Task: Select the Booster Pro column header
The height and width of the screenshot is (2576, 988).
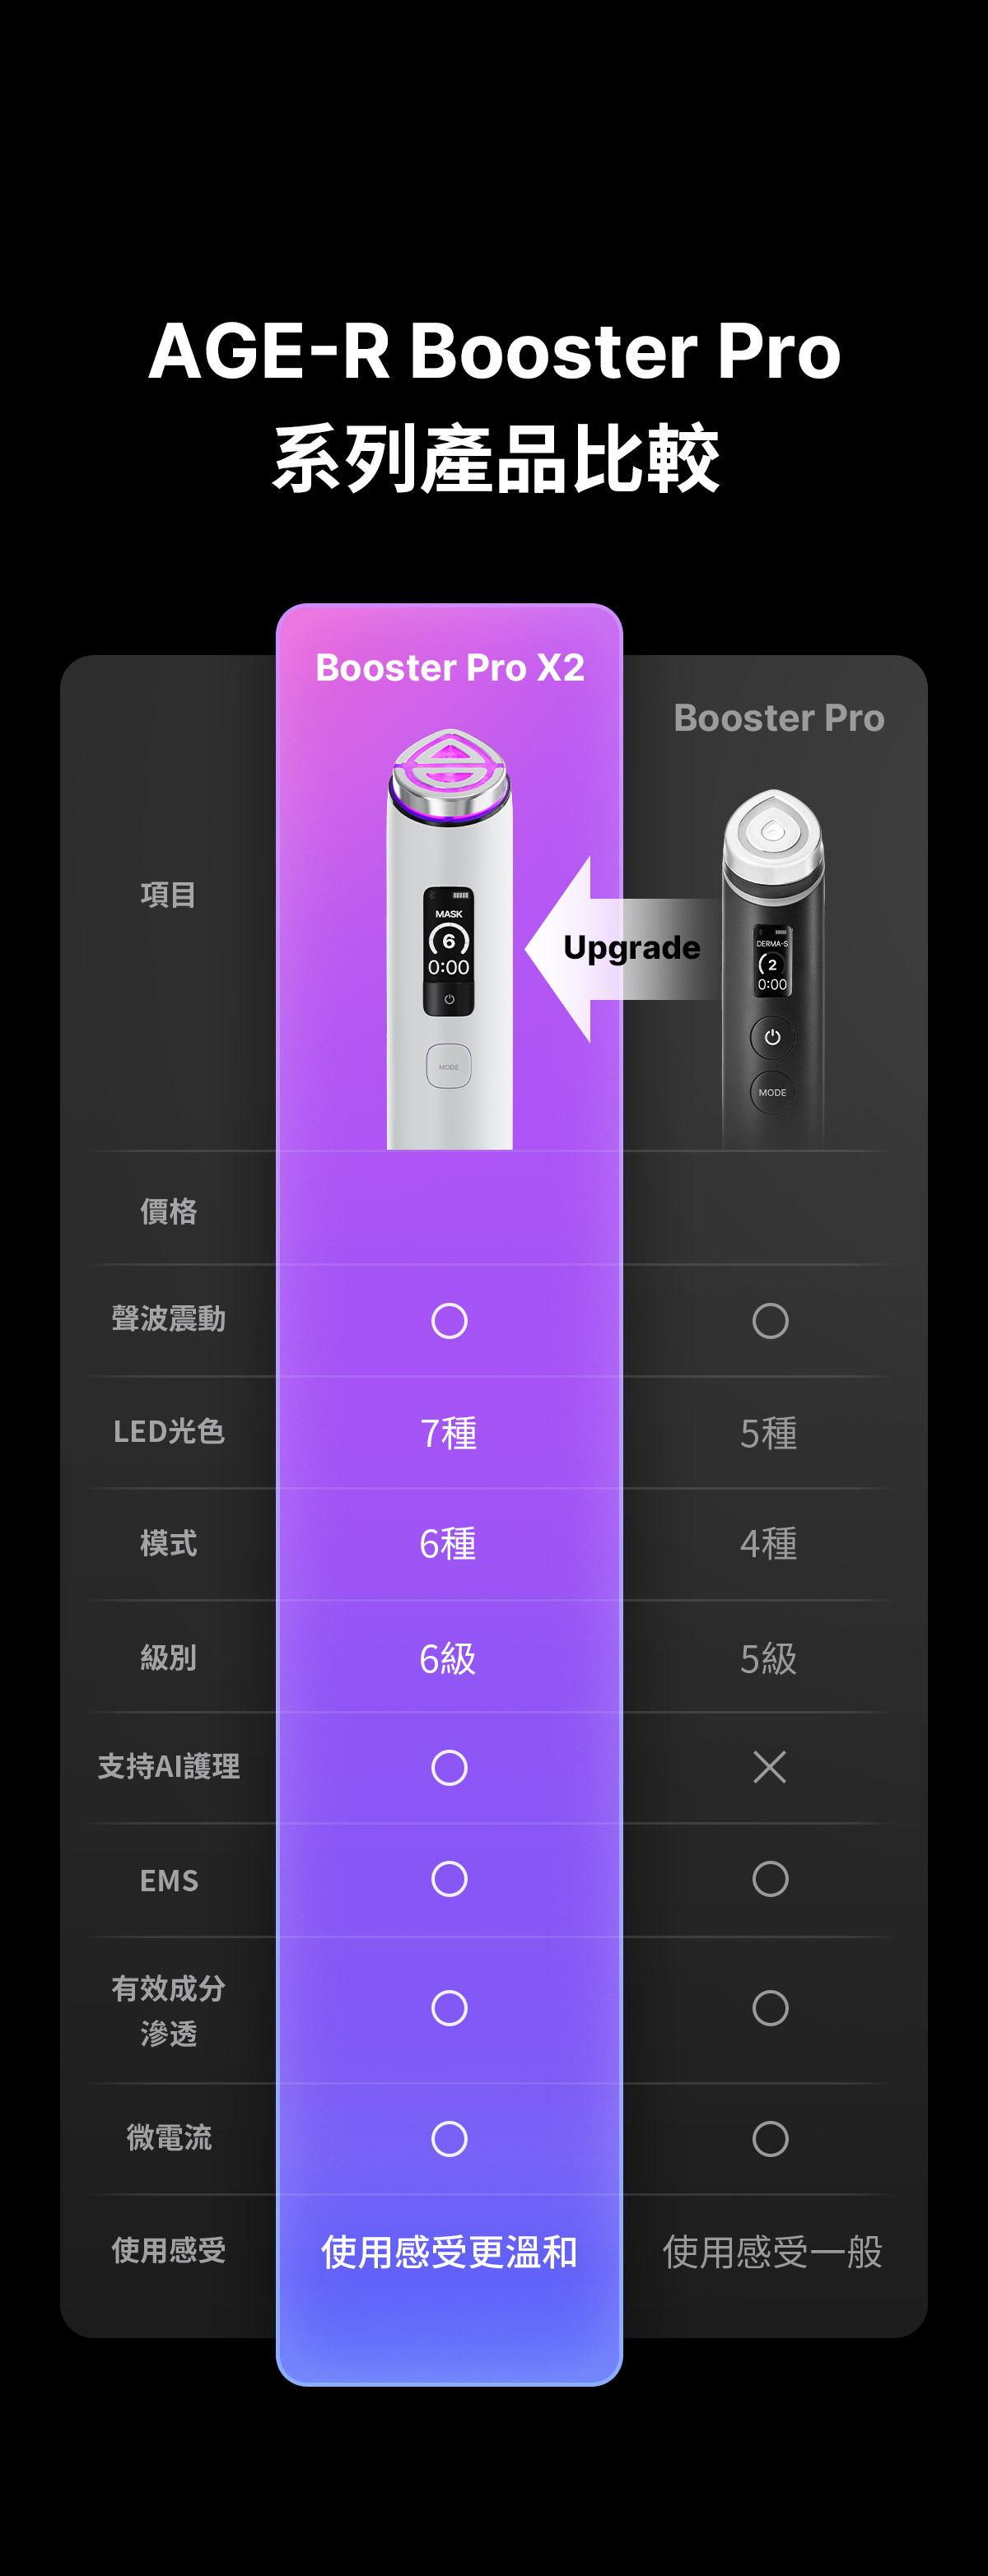Action: pyautogui.click(x=779, y=718)
